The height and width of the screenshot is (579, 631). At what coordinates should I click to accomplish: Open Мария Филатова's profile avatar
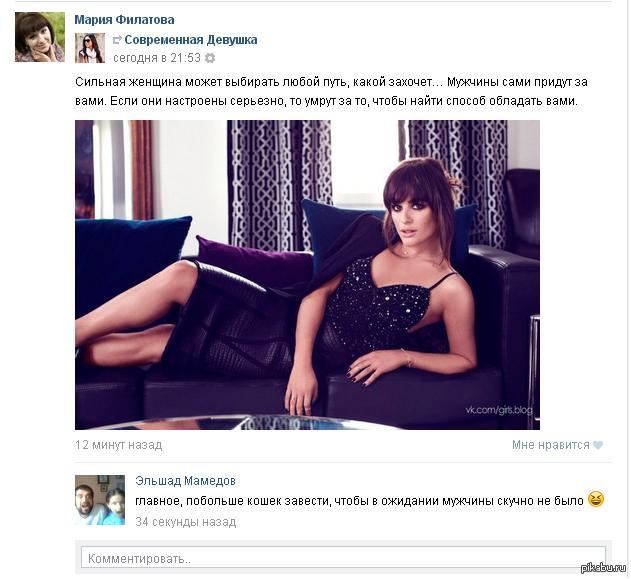[x=40, y=37]
